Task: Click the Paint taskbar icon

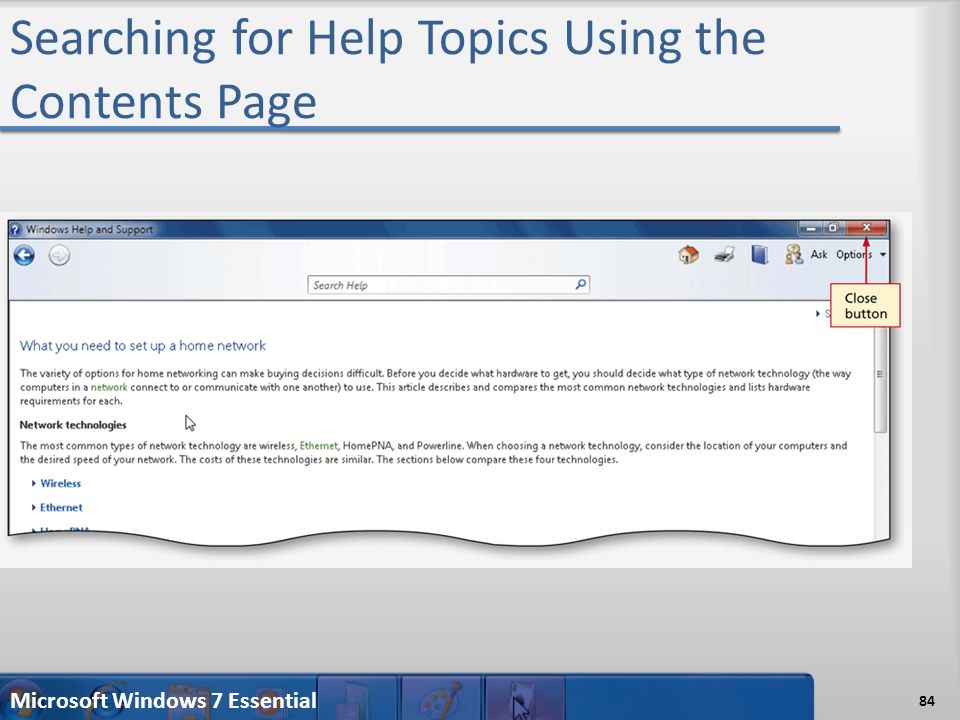Action: [x=440, y=699]
